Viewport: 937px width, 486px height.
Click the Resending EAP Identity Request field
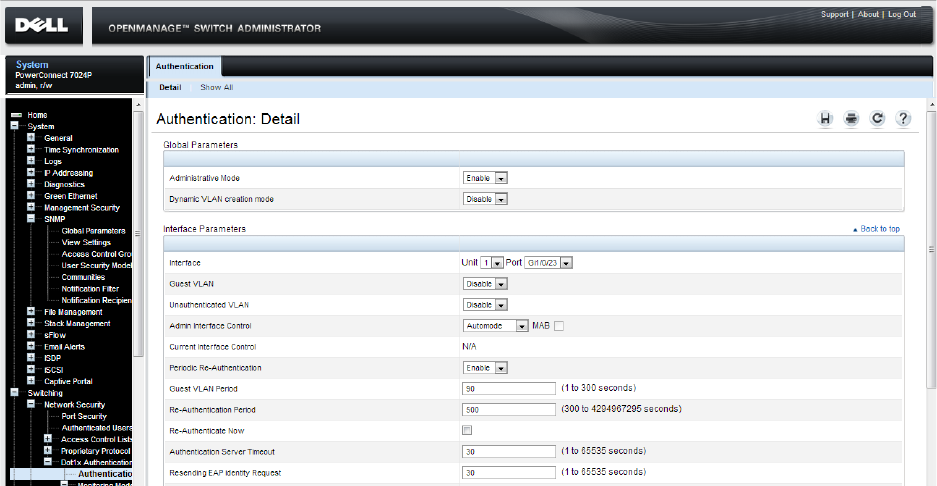509,473
